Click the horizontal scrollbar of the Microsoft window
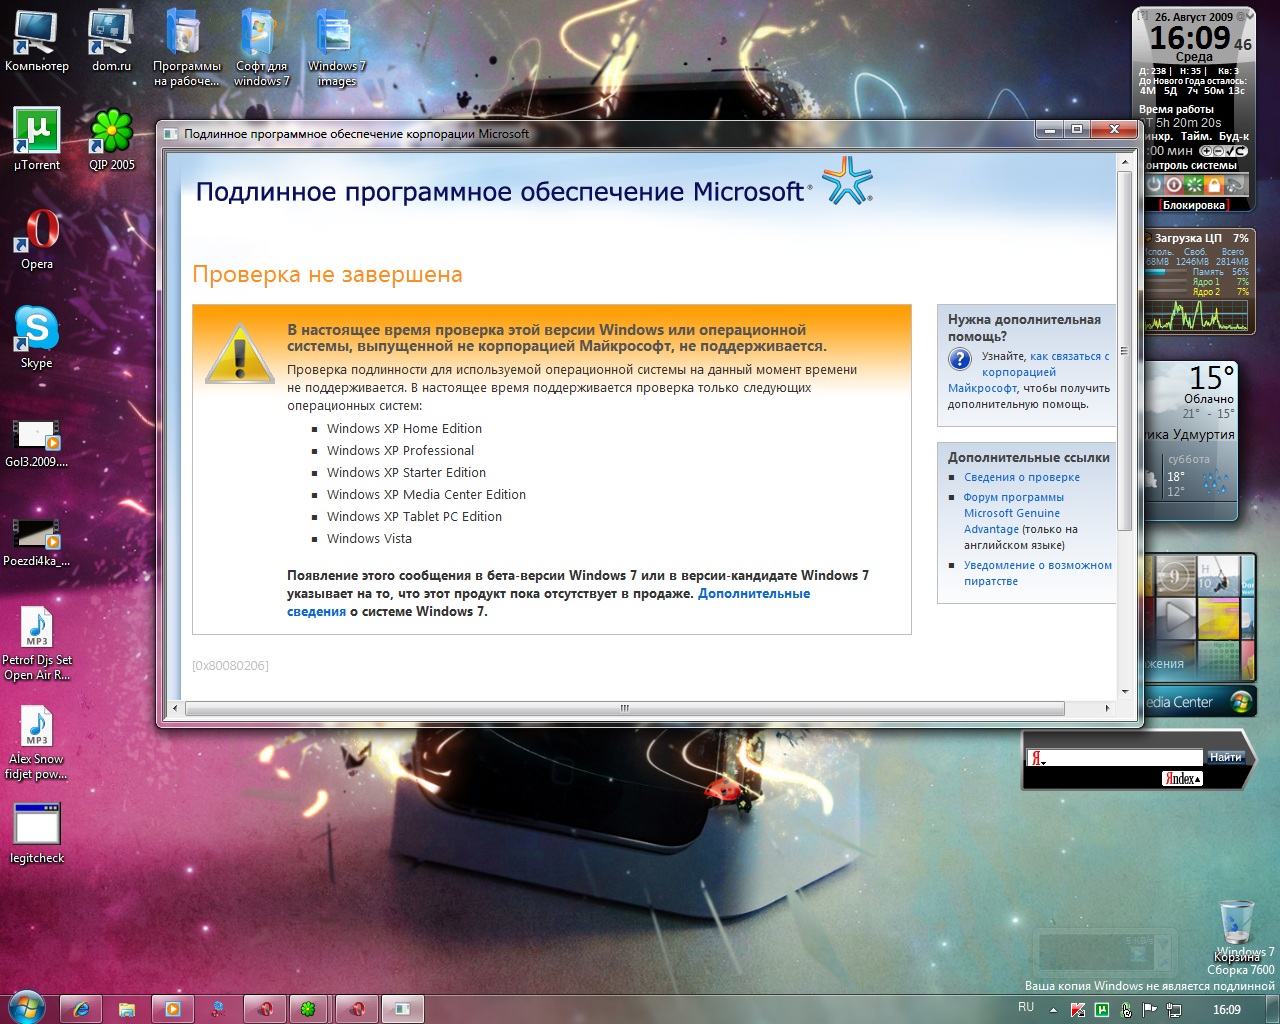 (625, 708)
